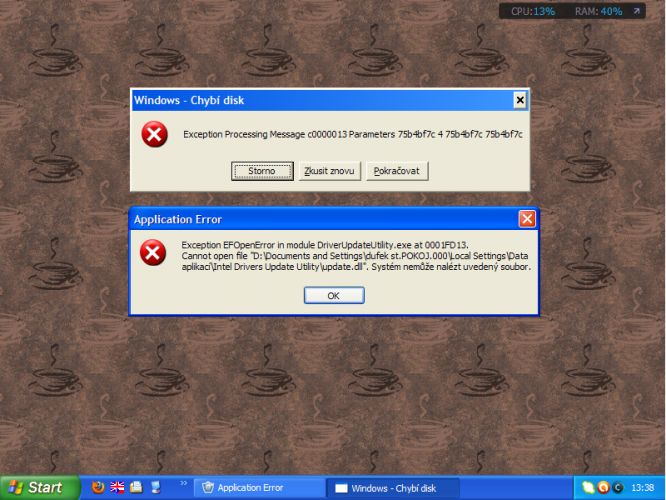Click the red error icon in Application Error
Screen dimensions: 666x500
pos(153,252)
